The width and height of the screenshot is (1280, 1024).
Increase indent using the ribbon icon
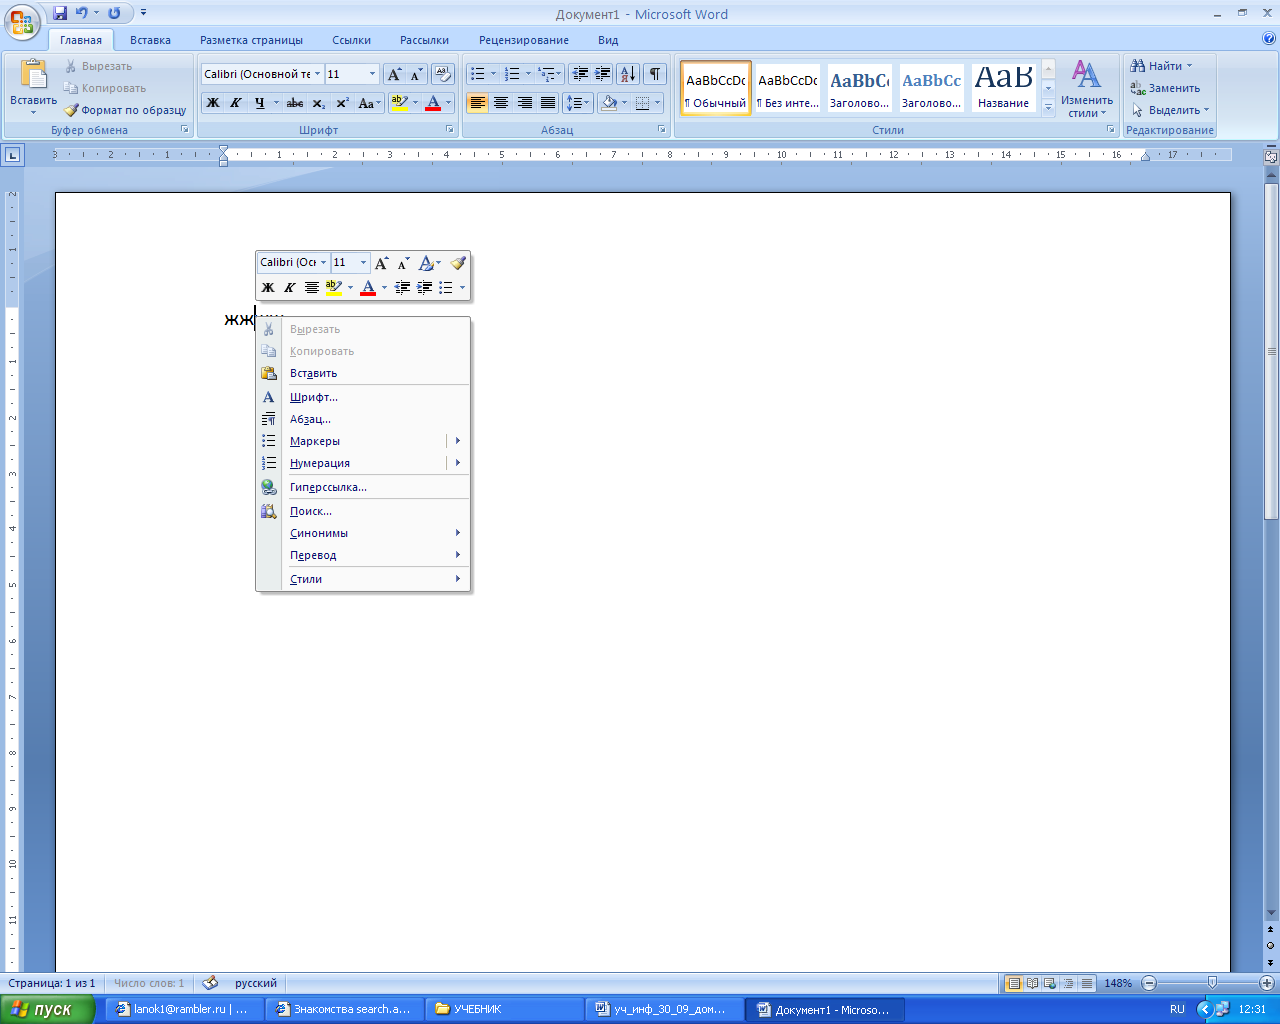(x=602, y=74)
